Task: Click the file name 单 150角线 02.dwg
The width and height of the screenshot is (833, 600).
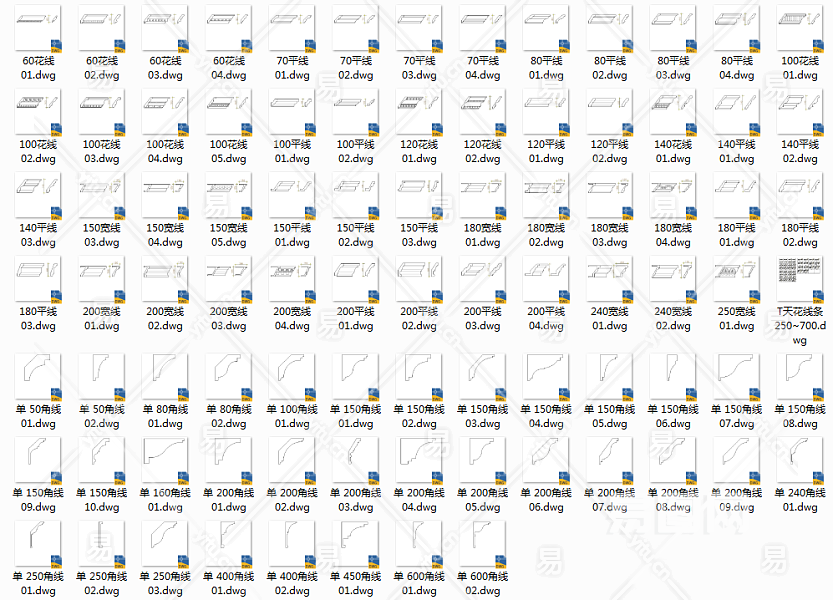Action: pos(419,416)
